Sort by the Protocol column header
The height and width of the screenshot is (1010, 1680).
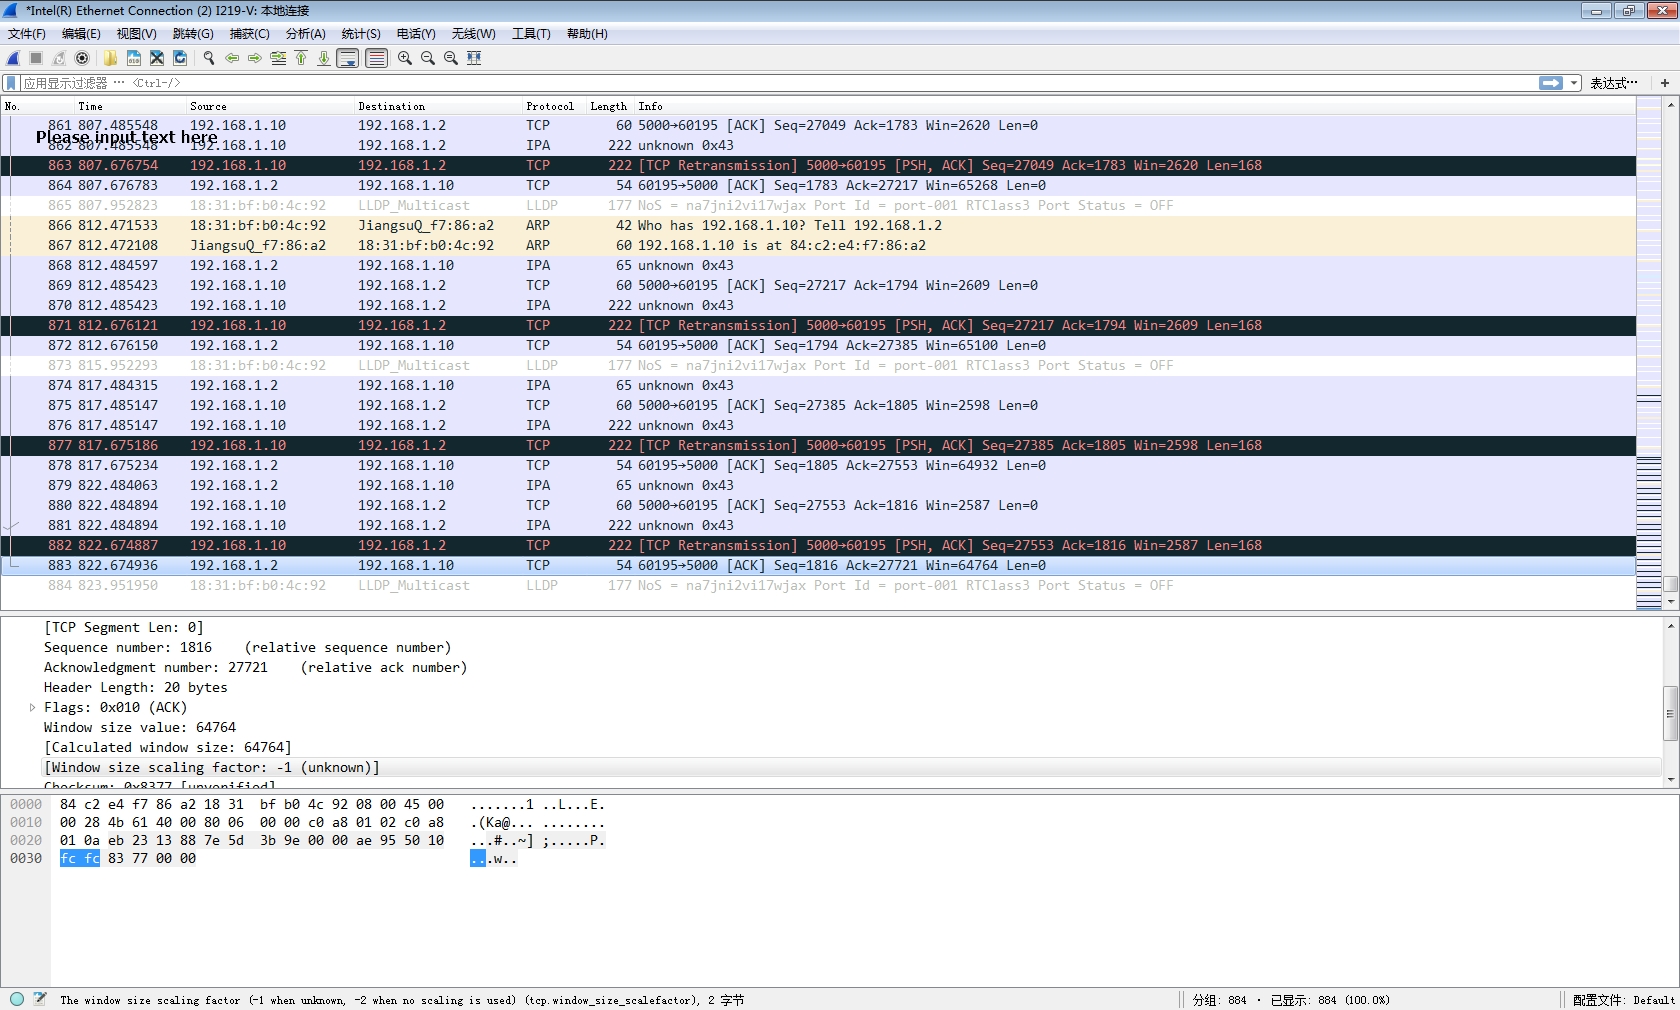(x=549, y=106)
